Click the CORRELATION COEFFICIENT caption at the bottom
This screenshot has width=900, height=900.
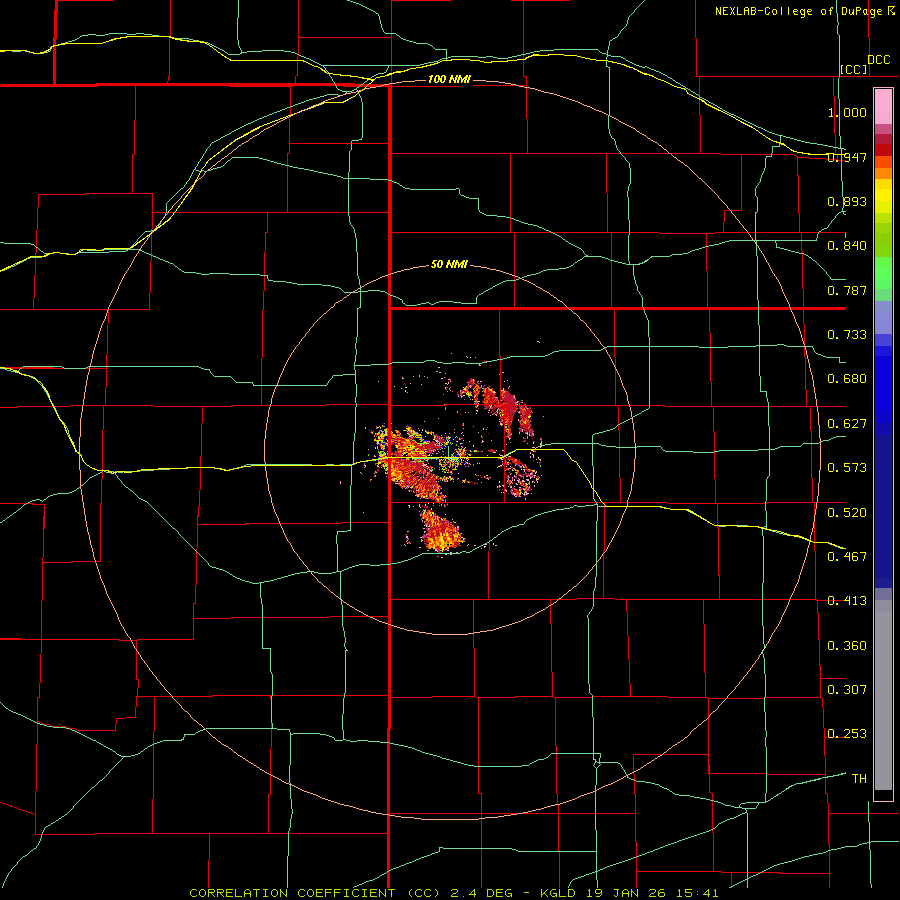point(454,893)
